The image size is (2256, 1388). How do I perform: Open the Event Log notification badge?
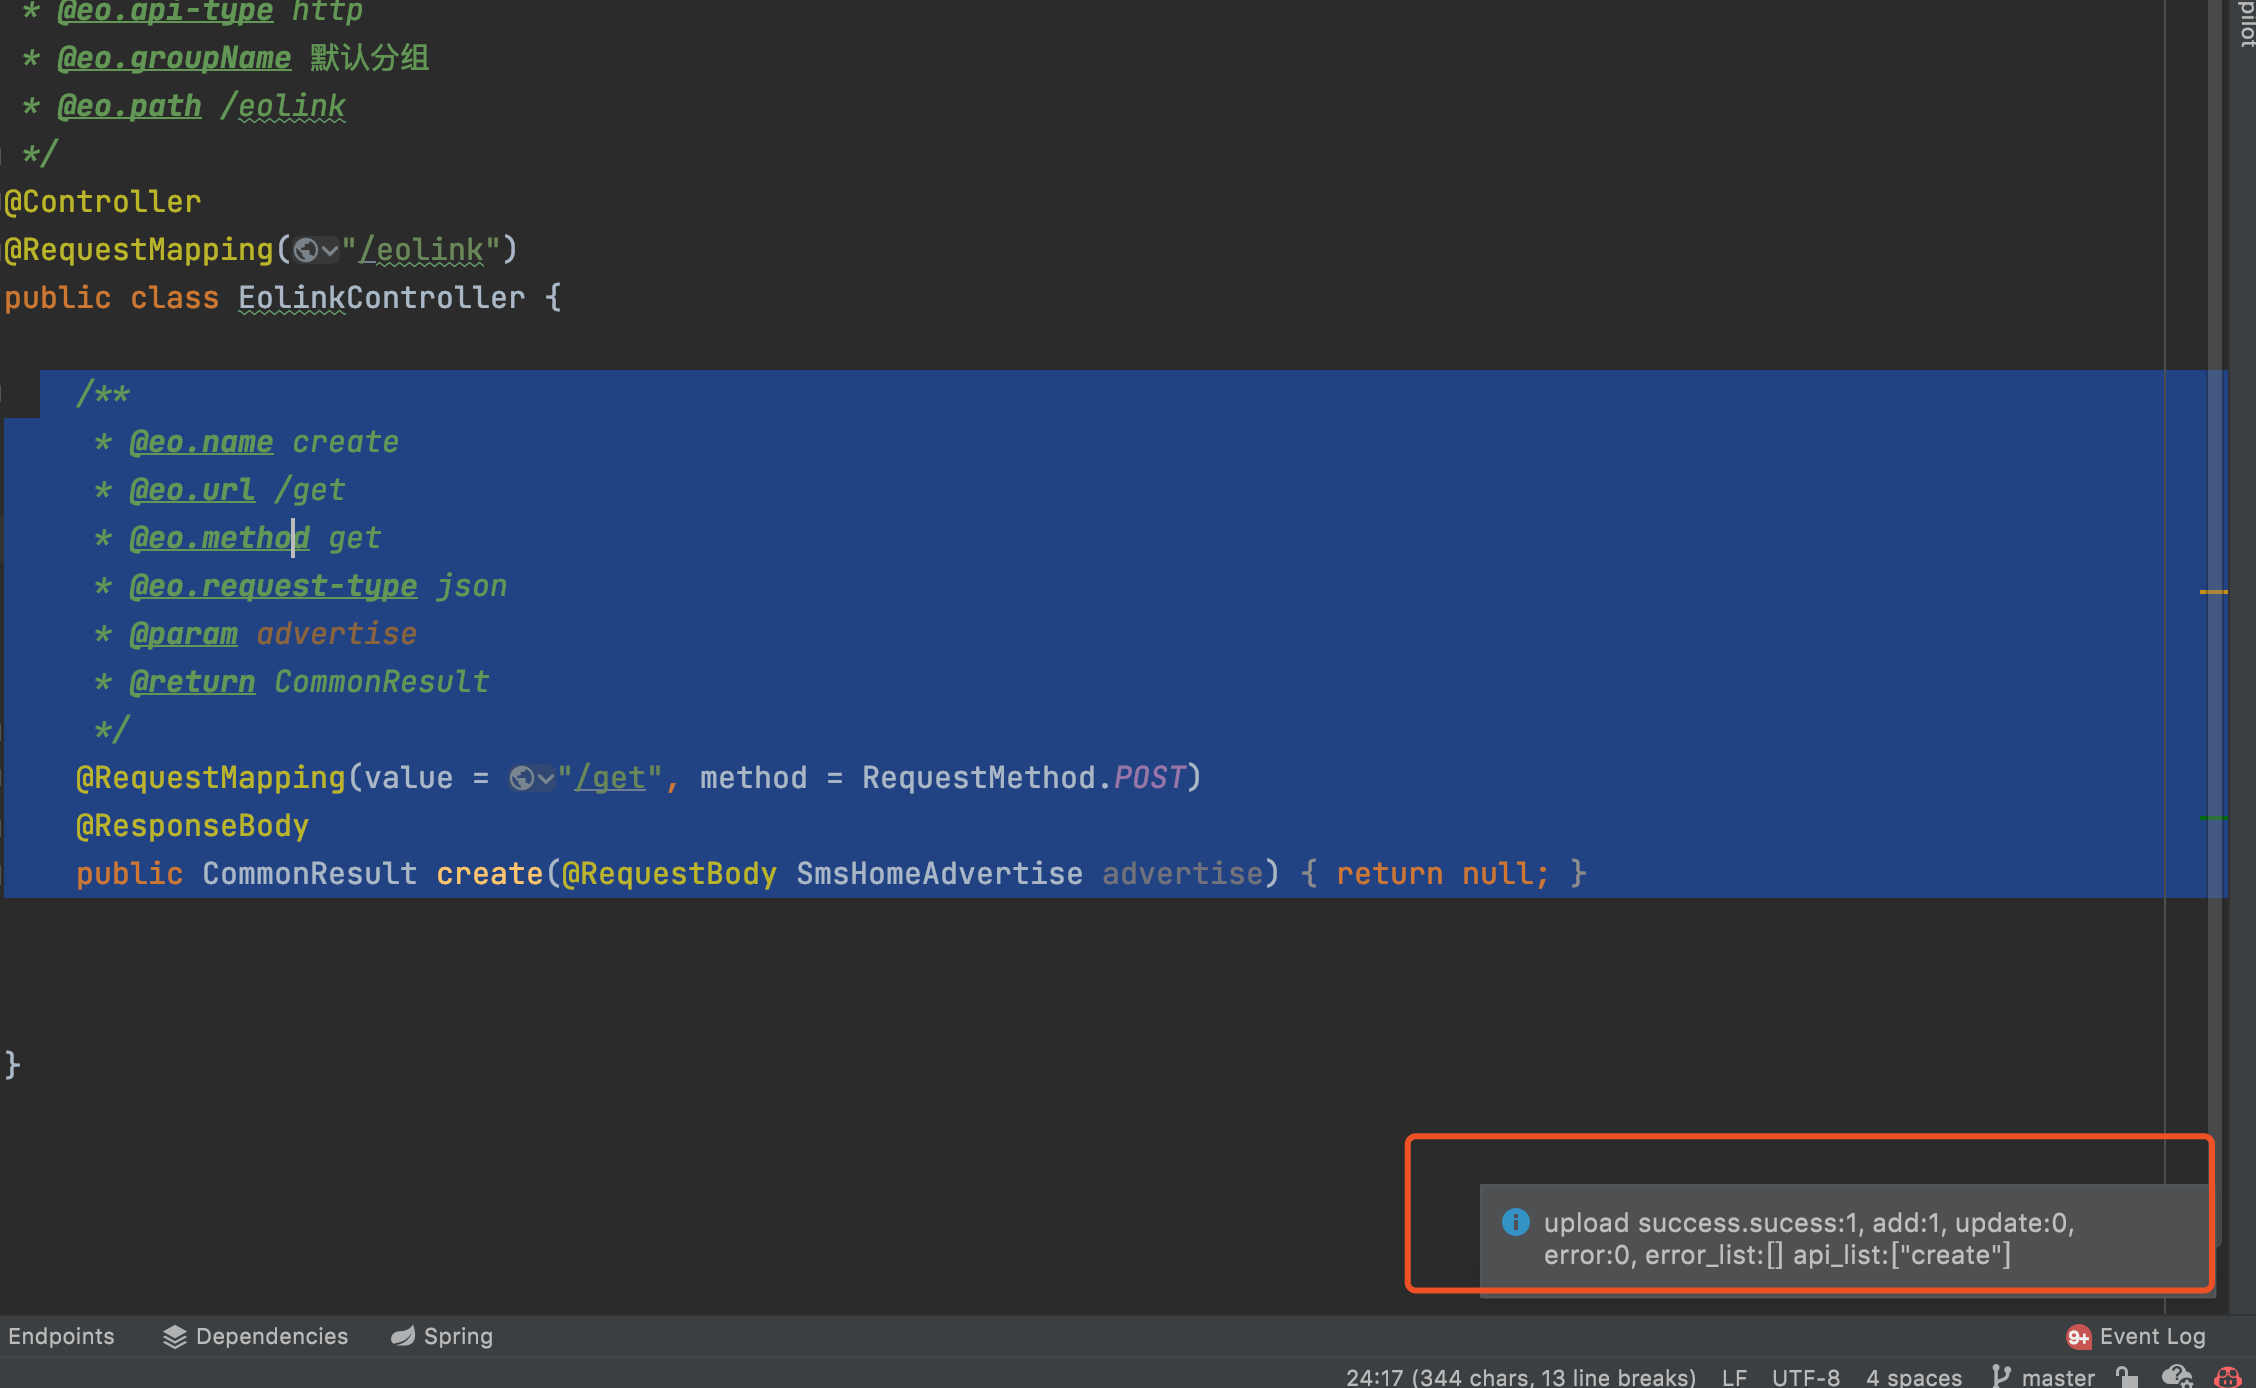click(x=2078, y=1337)
